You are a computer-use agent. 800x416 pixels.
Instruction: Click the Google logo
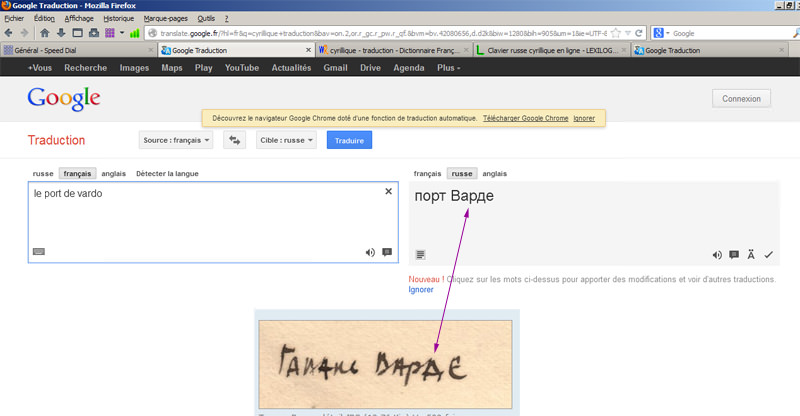tap(64, 98)
